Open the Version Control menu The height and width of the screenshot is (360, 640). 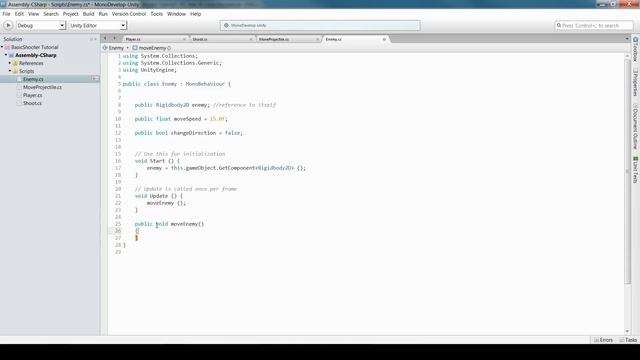(129, 14)
